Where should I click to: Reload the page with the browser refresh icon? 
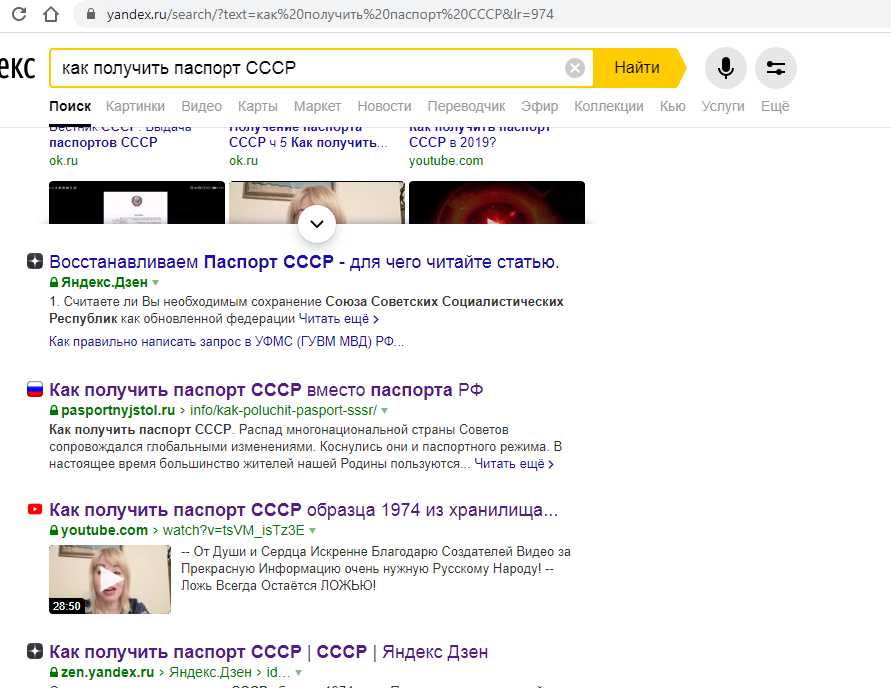[x=19, y=14]
